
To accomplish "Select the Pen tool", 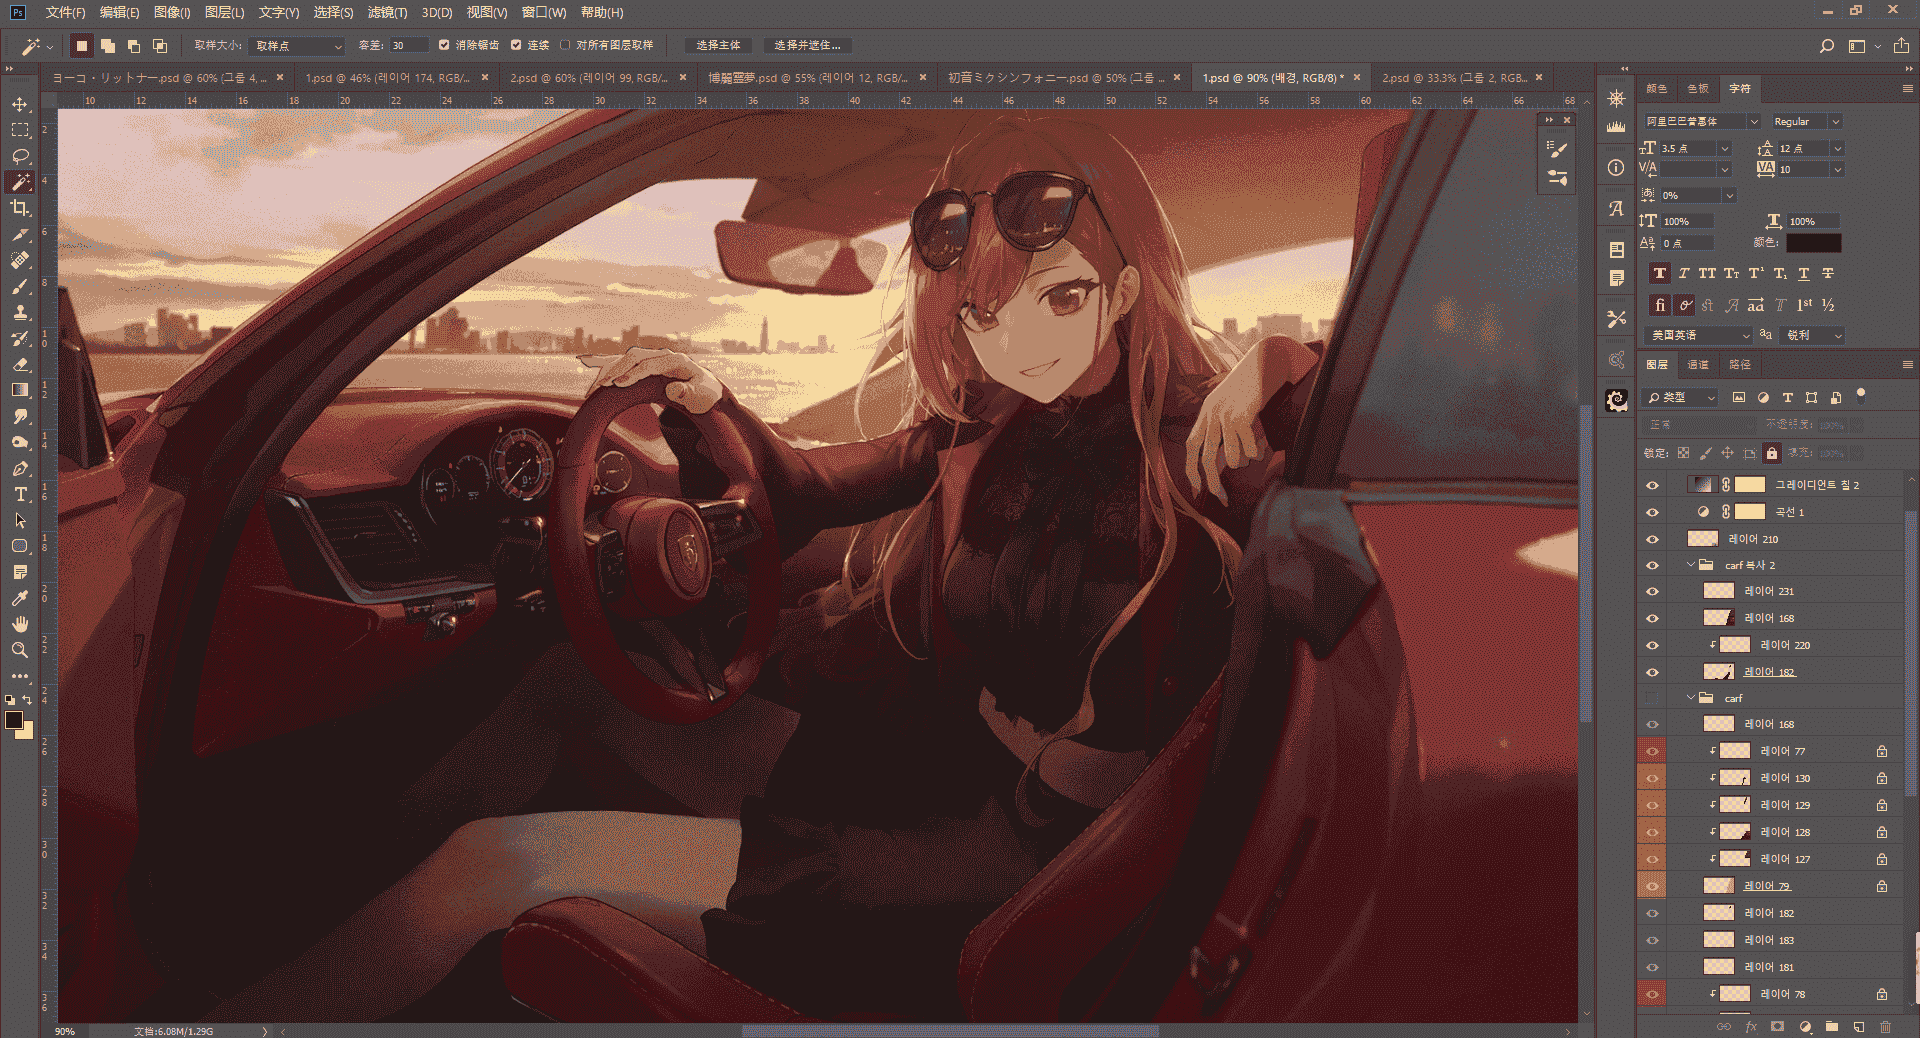I will point(20,468).
